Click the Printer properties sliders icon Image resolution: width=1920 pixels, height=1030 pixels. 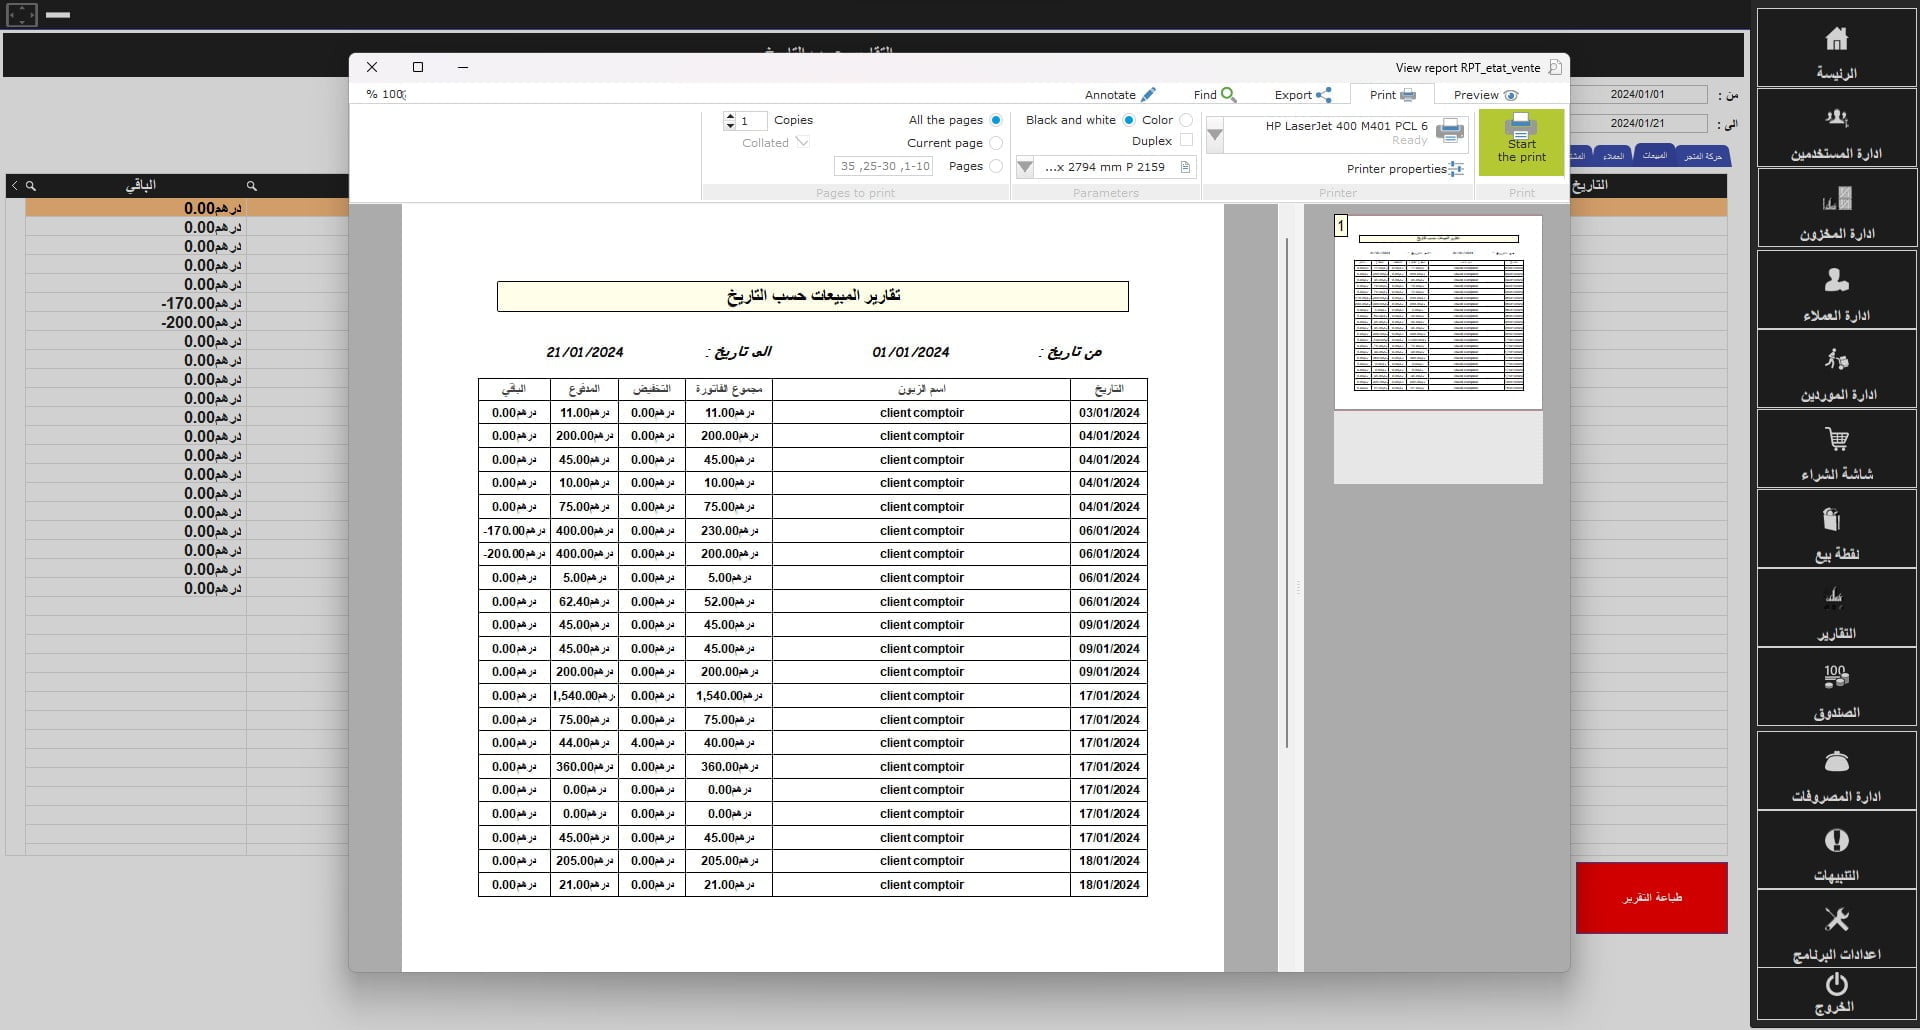pyautogui.click(x=1456, y=169)
